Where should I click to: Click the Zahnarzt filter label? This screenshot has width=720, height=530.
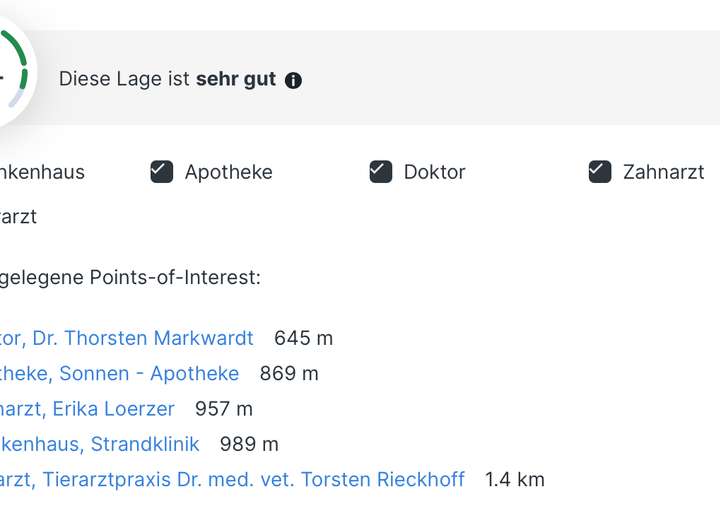click(x=663, y=172)
